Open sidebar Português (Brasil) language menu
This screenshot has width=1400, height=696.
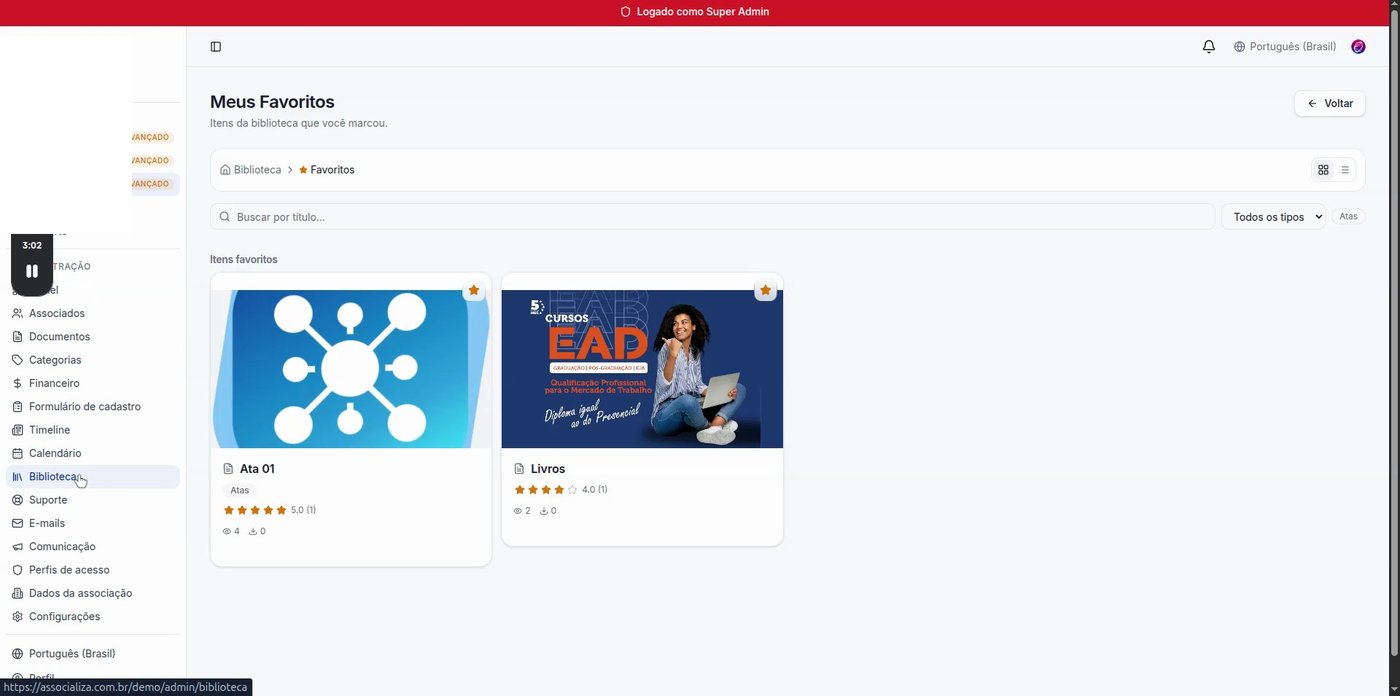coord(72,654)
